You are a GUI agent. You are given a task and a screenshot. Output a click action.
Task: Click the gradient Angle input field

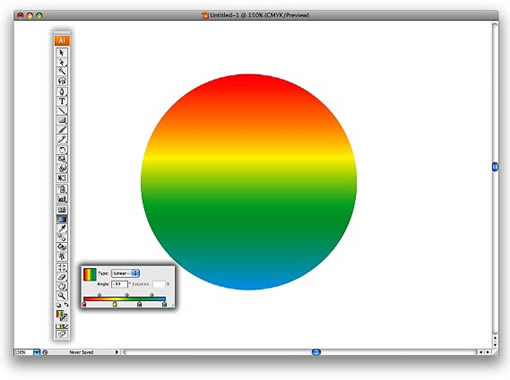click(x=119, y=284)
